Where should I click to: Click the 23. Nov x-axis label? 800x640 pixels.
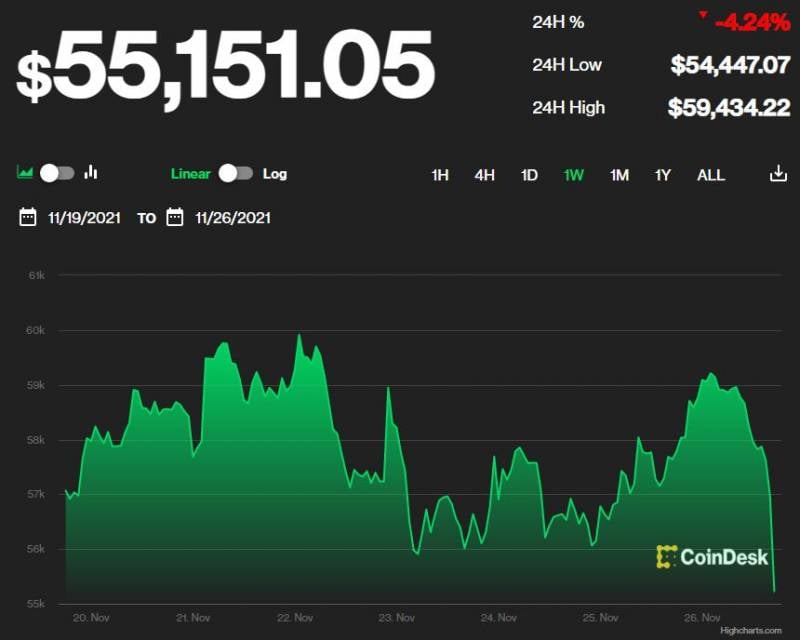point(396,618)
